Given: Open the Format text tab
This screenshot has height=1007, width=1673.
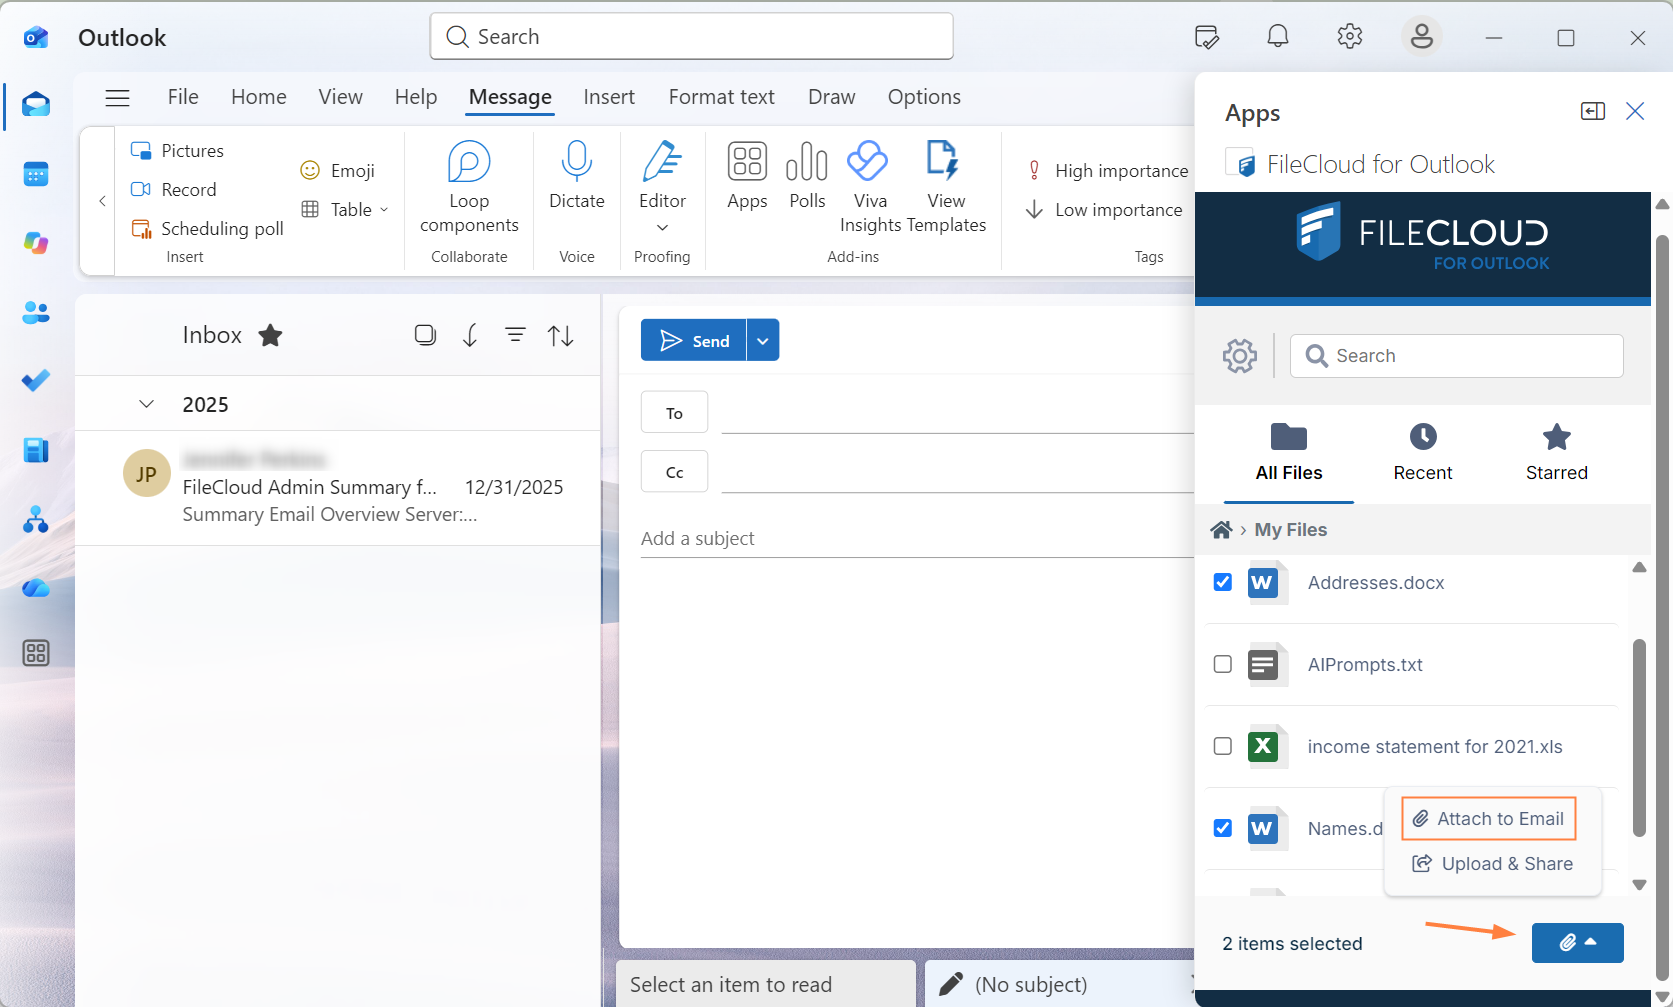Looking at the screenshot, I should tap(722, 97).
